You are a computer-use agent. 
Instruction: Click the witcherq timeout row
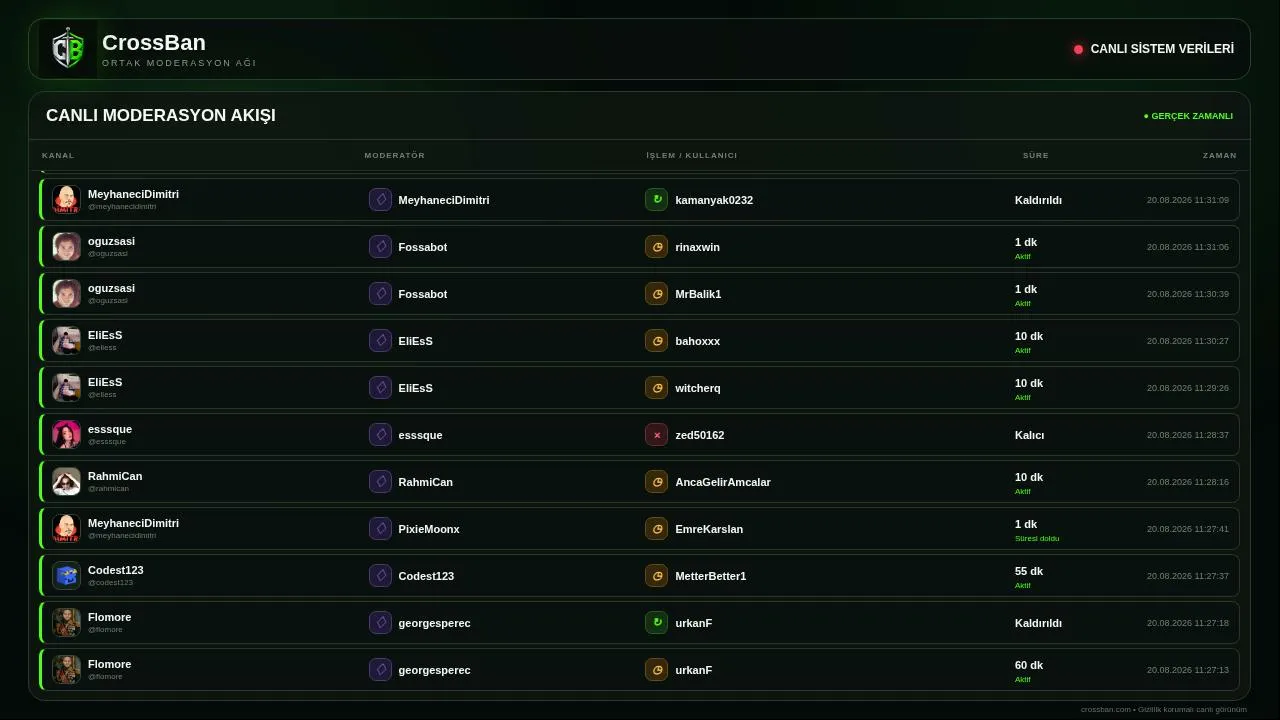(640, 388)
